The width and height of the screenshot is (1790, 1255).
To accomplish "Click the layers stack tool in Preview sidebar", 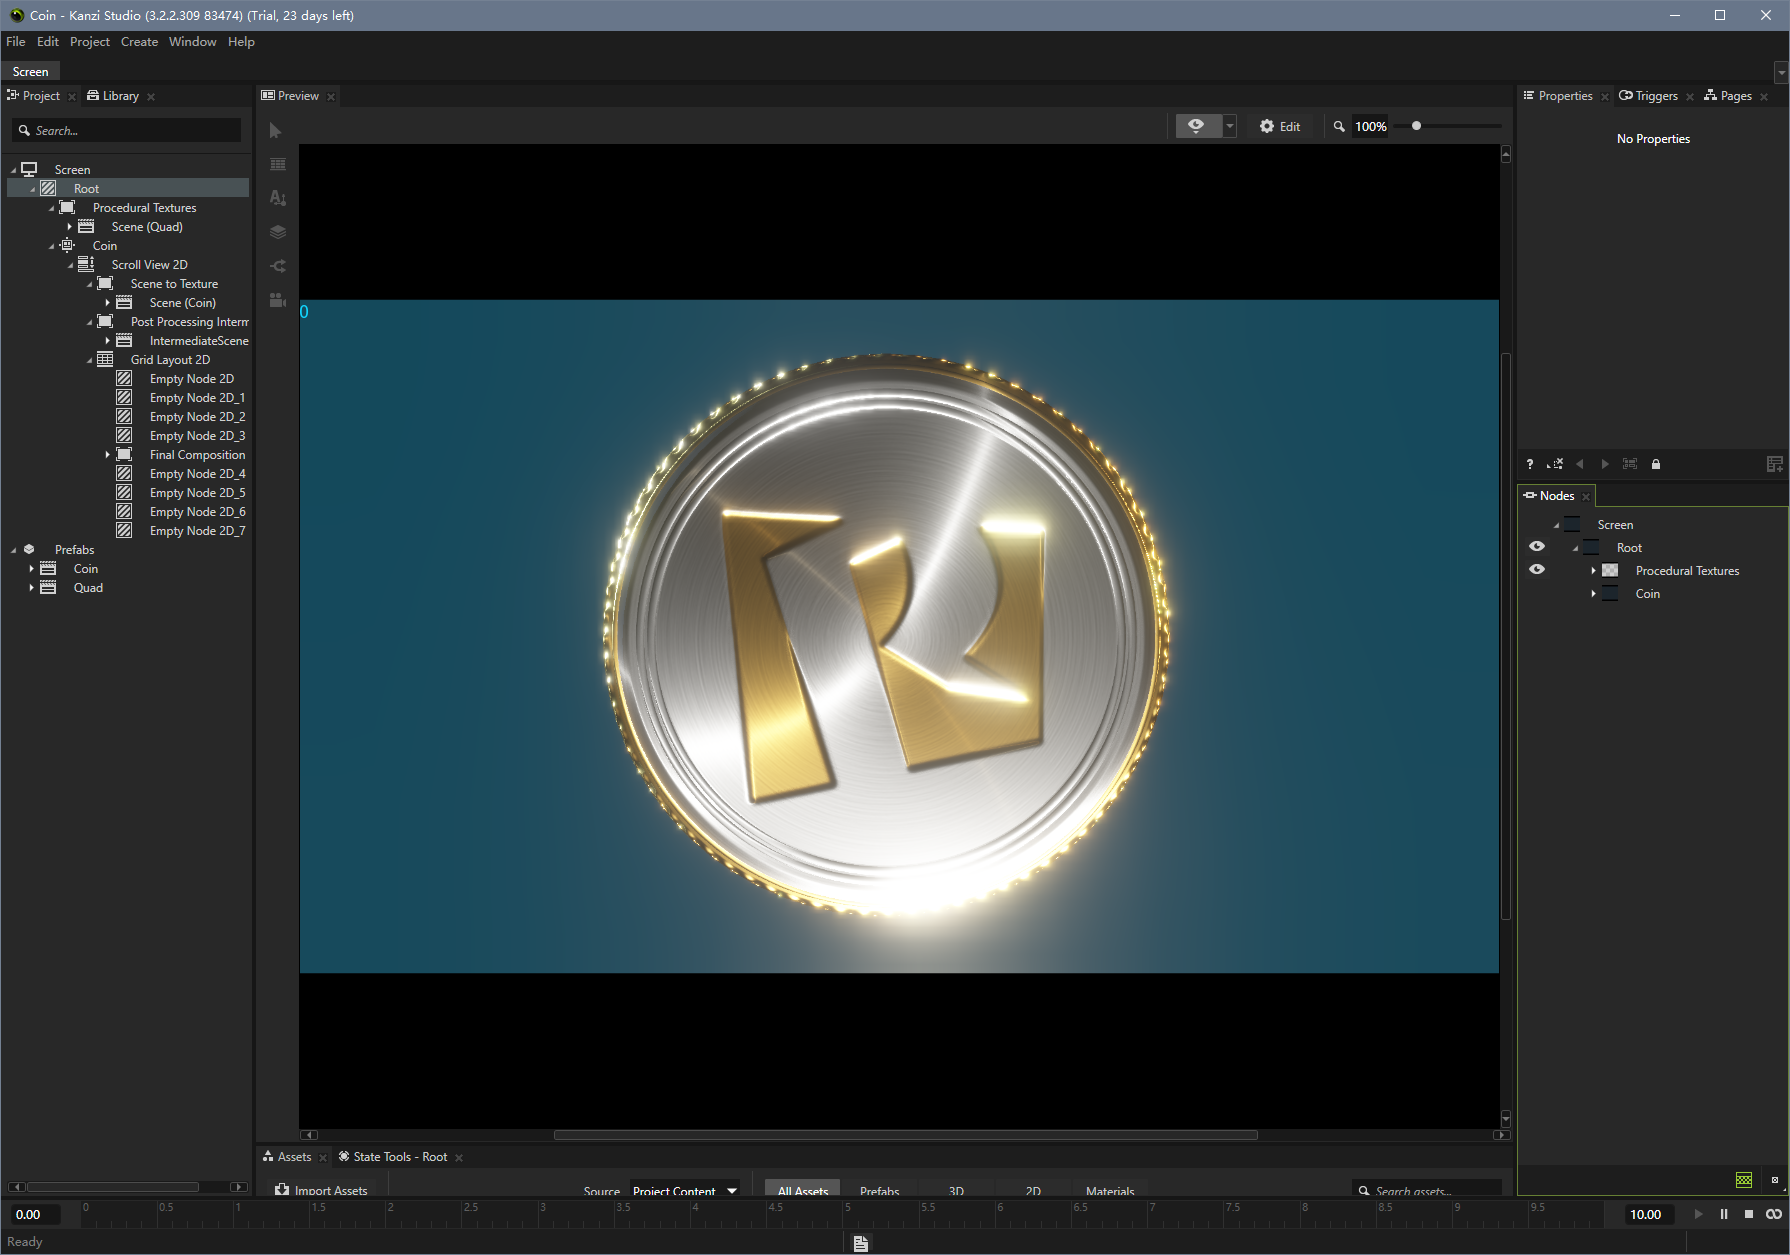I will 278,232.
